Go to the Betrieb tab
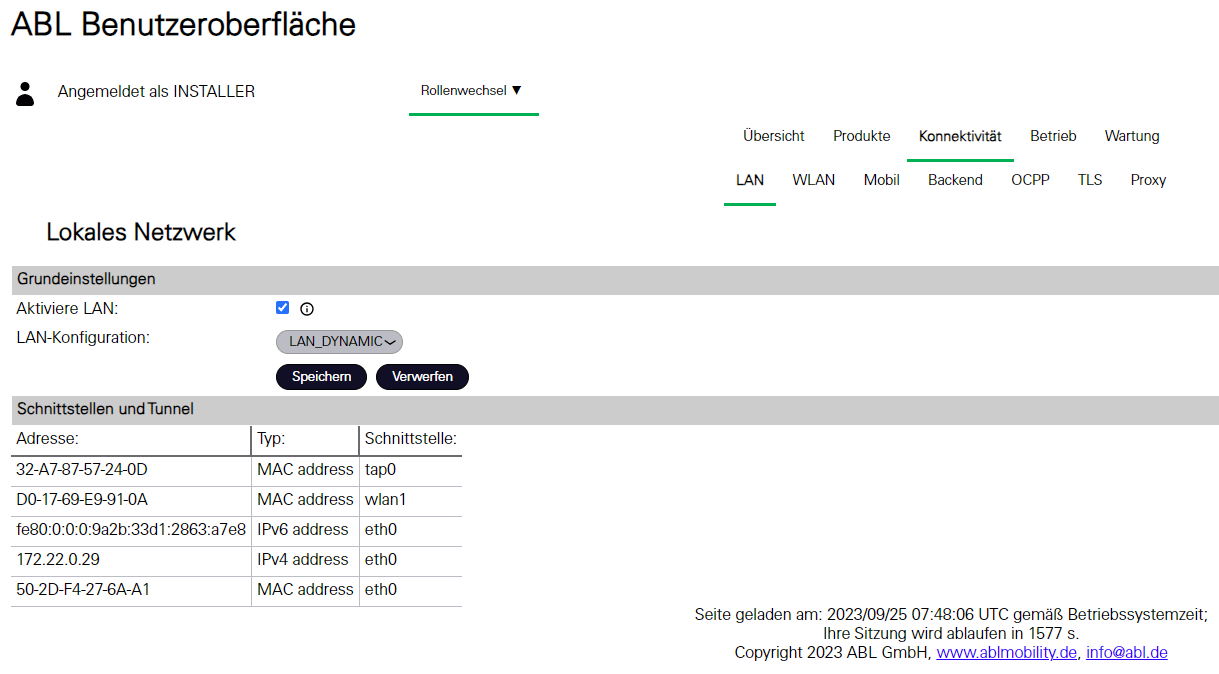The width and height of the screenshot is (1219, 674). pyautogui.click(x=1053, y=136)
